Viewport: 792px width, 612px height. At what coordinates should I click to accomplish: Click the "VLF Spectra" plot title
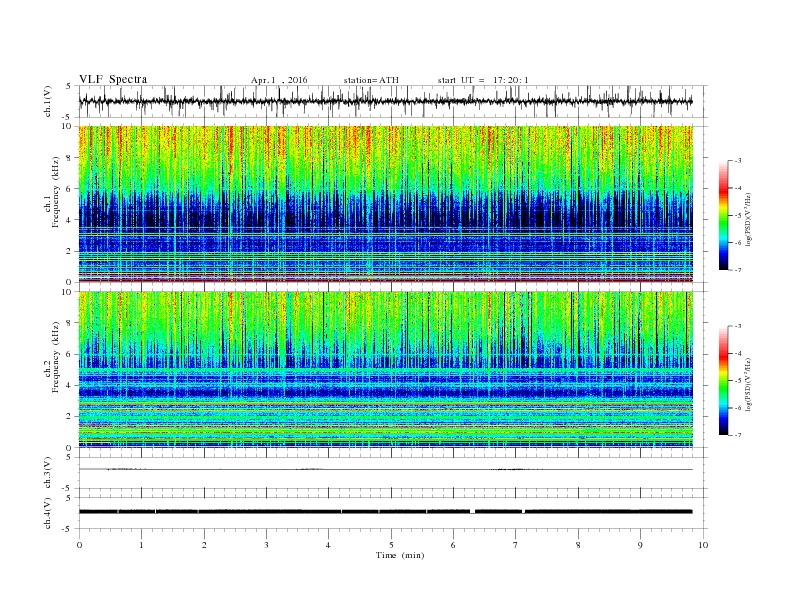(113, 79)
